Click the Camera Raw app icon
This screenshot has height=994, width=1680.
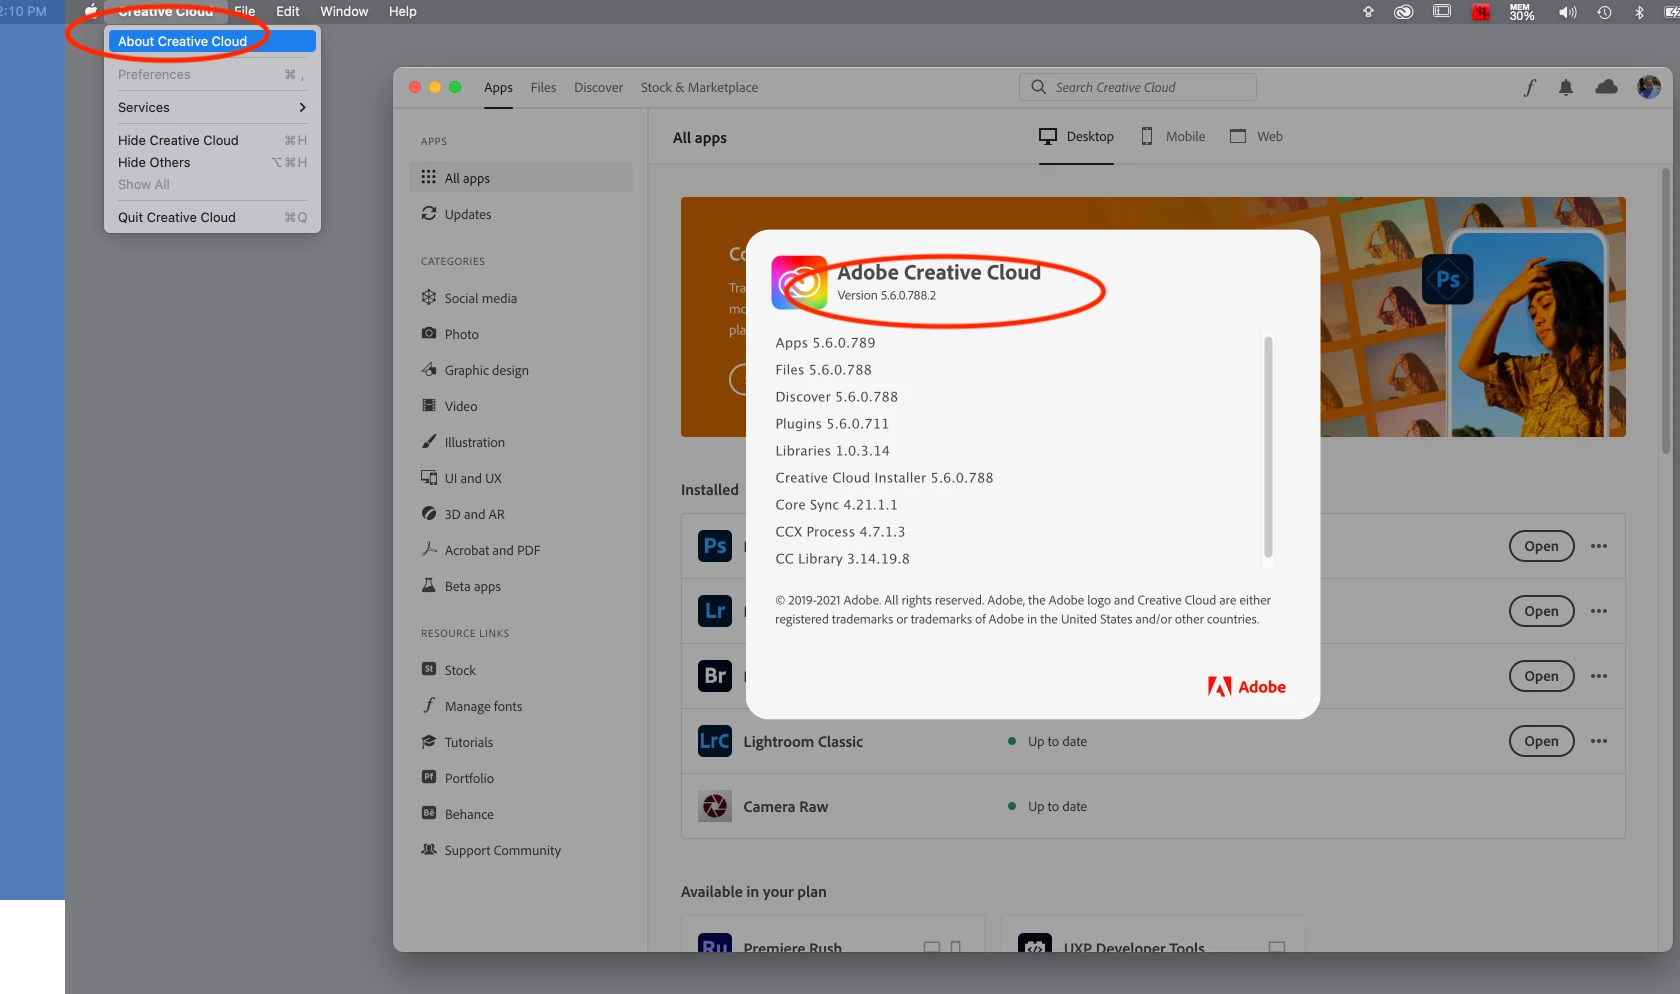[x=715, y=806]
